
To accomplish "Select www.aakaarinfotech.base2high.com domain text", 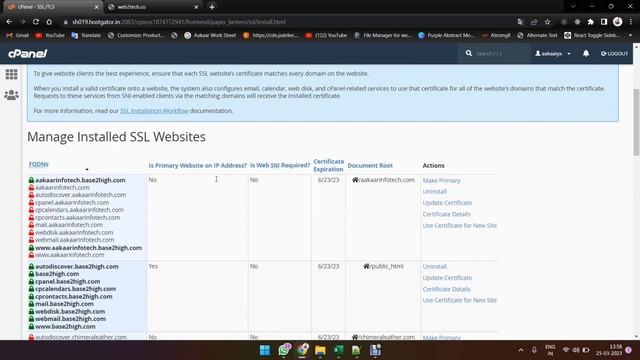I will 89,248.
